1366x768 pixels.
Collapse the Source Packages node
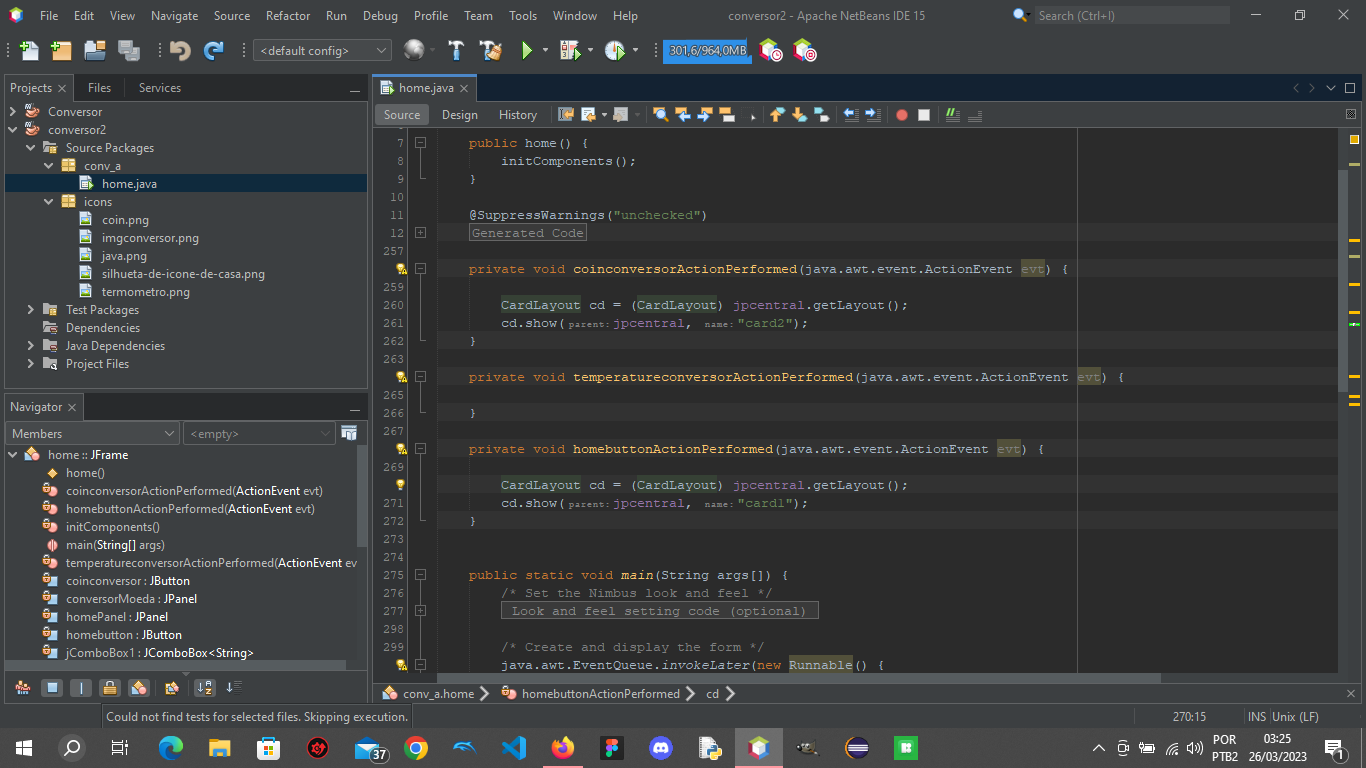[x=31, y=148]
